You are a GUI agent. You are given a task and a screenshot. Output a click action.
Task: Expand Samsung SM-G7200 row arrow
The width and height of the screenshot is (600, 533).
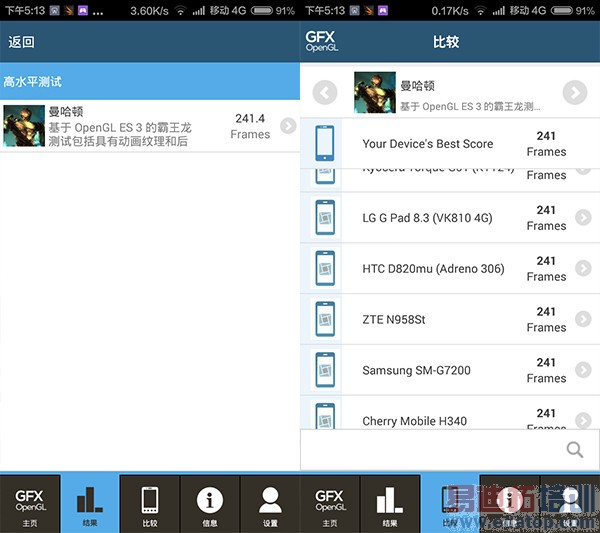click(x=583, y=370)
